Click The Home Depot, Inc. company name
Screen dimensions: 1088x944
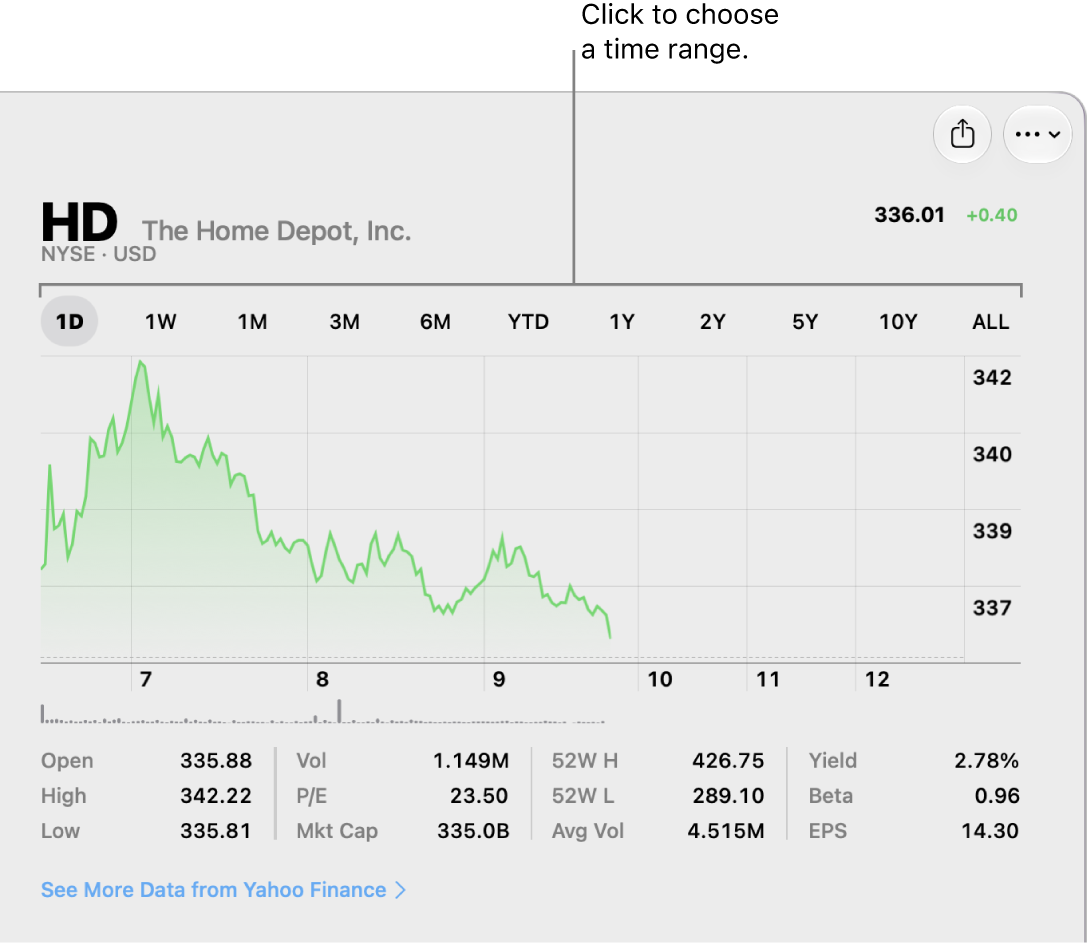276,231
